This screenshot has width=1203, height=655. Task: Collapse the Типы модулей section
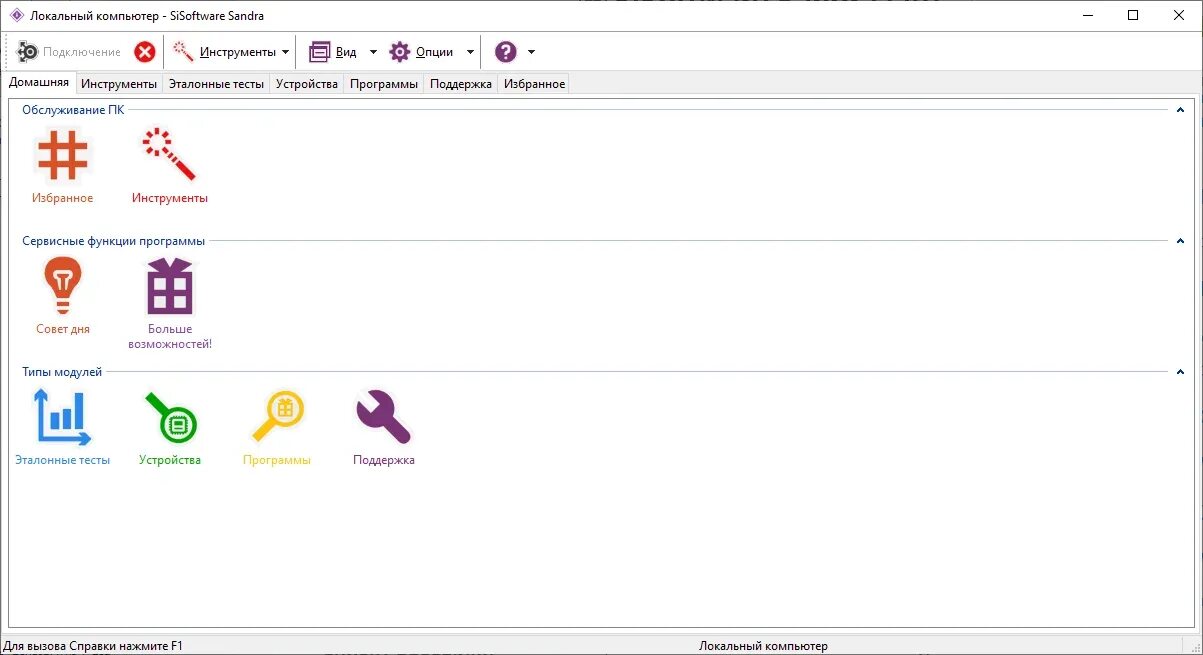tap(1180, 372)
